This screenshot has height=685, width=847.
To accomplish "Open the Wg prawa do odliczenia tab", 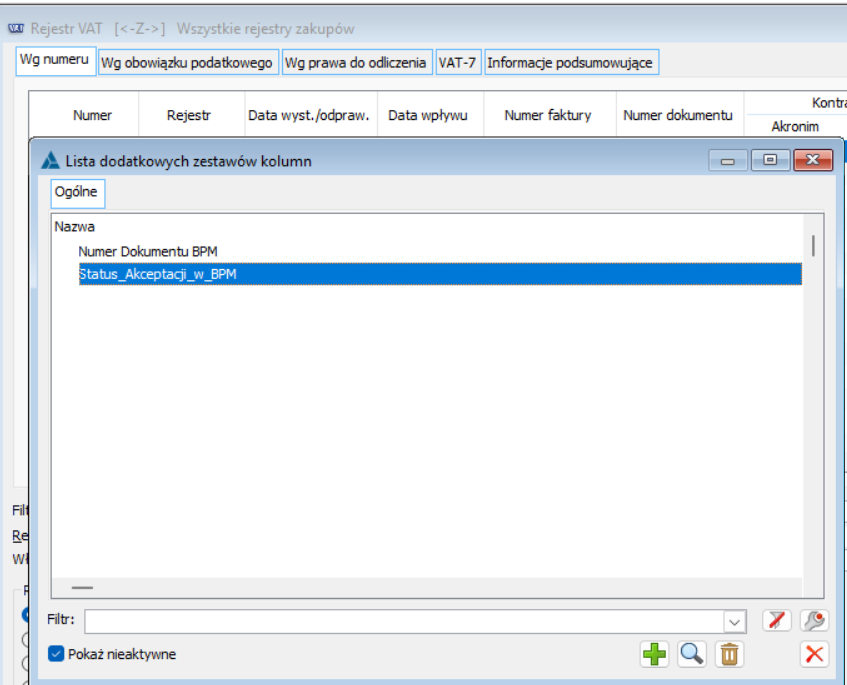I will (355, 63).
